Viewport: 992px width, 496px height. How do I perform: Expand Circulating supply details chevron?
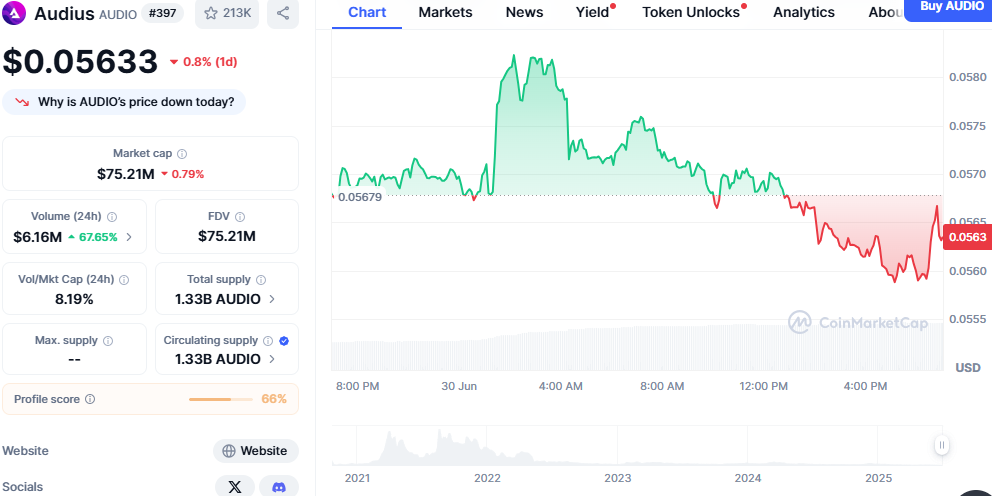click(272, 359)
